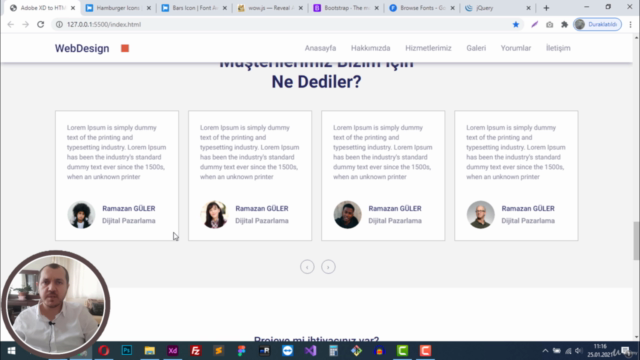This screenshot has width=640, height=360.
Task: Launch Photoshop from the taskbar
Action: [127, 351]
